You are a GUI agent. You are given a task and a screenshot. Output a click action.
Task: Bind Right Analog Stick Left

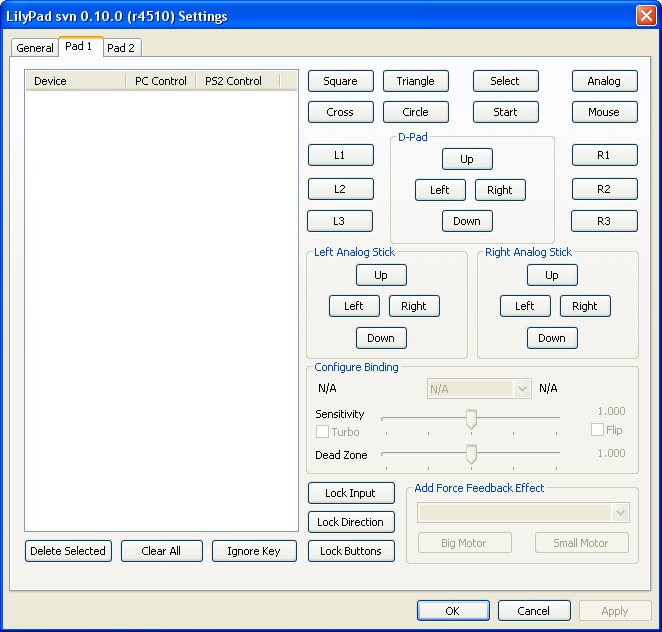pyautogui.click(x=525, y=306)
